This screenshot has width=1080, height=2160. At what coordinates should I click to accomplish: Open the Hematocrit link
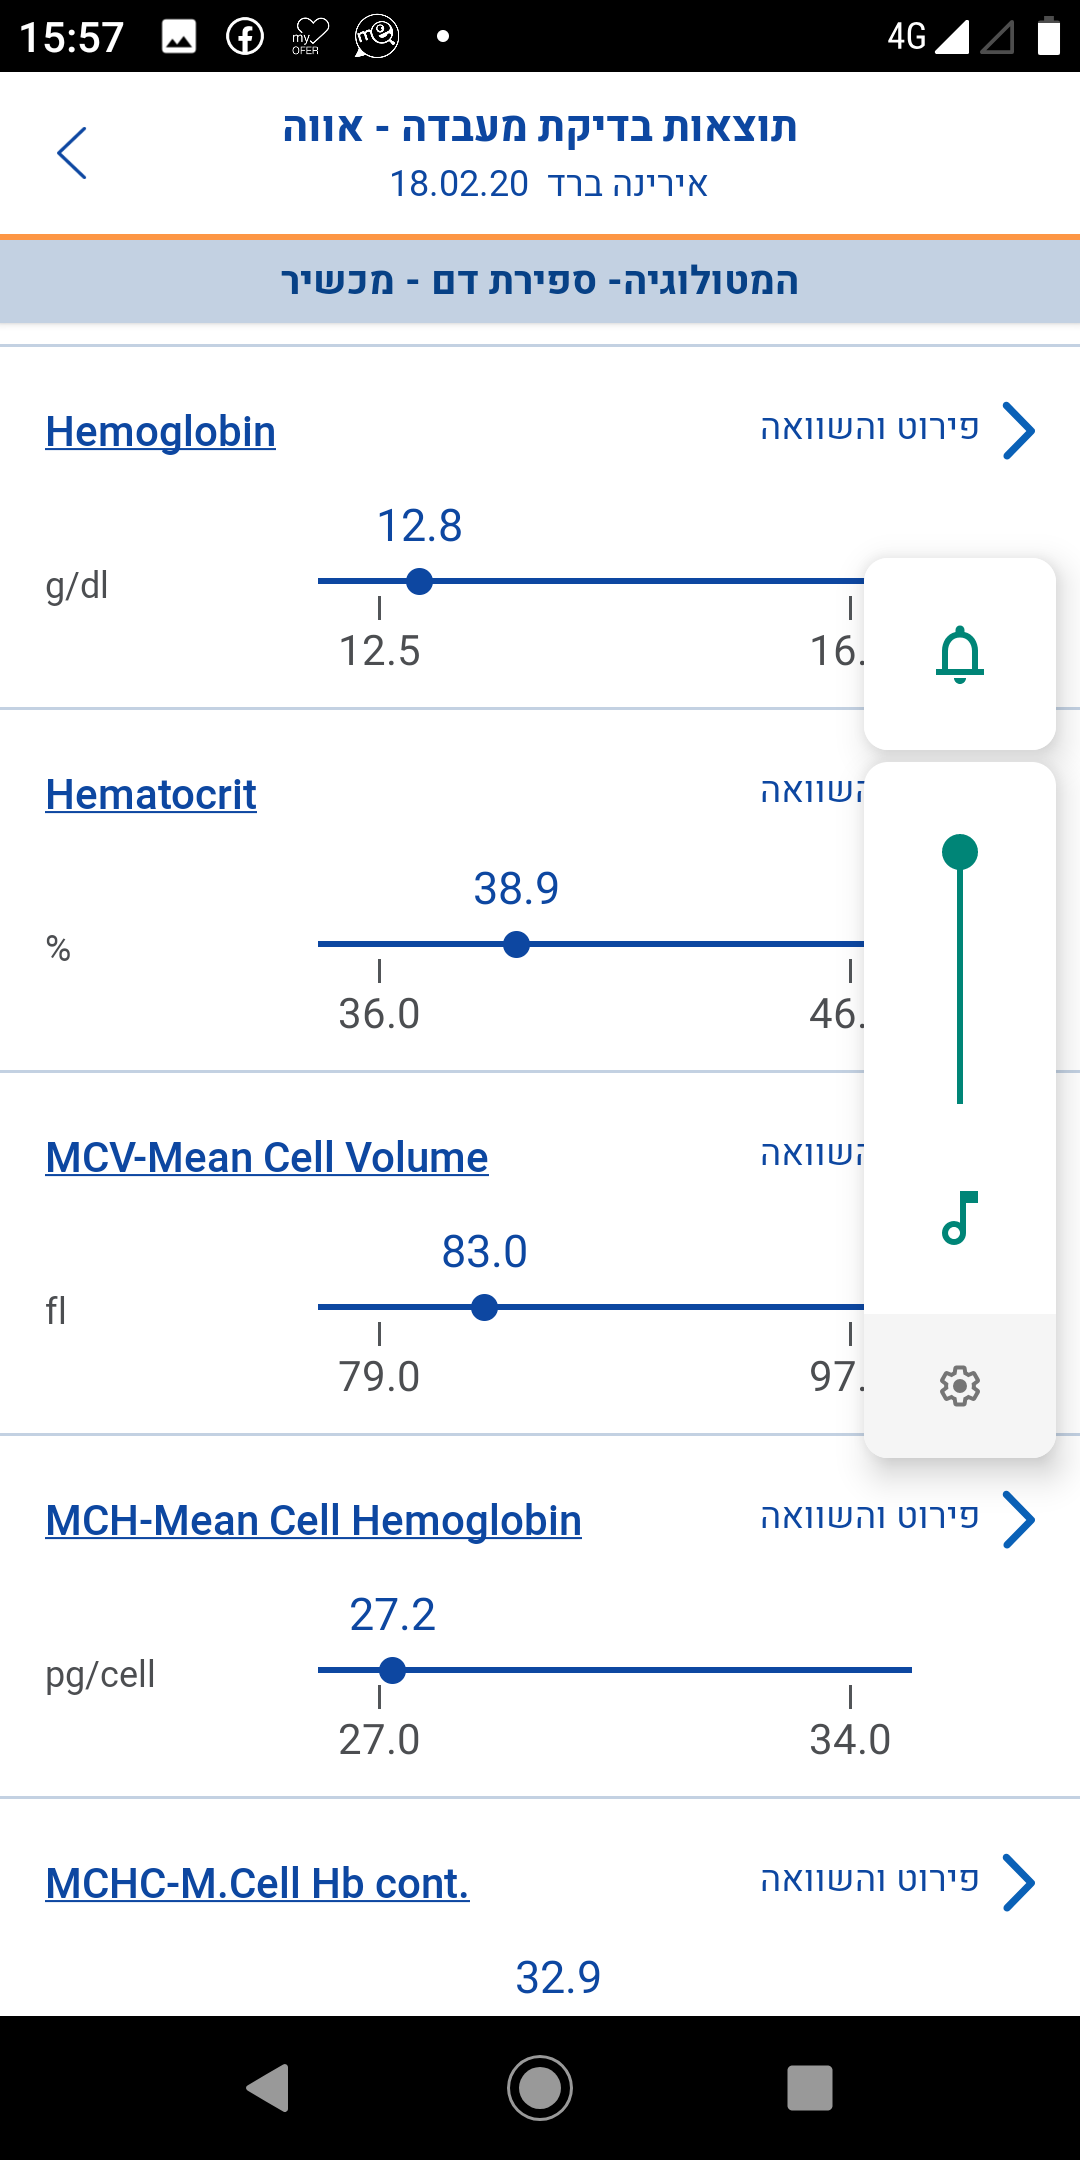coord(151,795)
